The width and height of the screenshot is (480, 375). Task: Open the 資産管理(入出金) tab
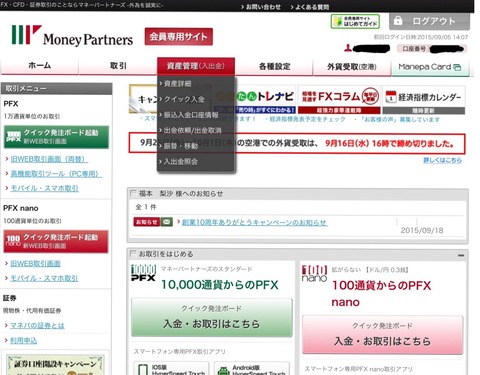coord(196,66)
